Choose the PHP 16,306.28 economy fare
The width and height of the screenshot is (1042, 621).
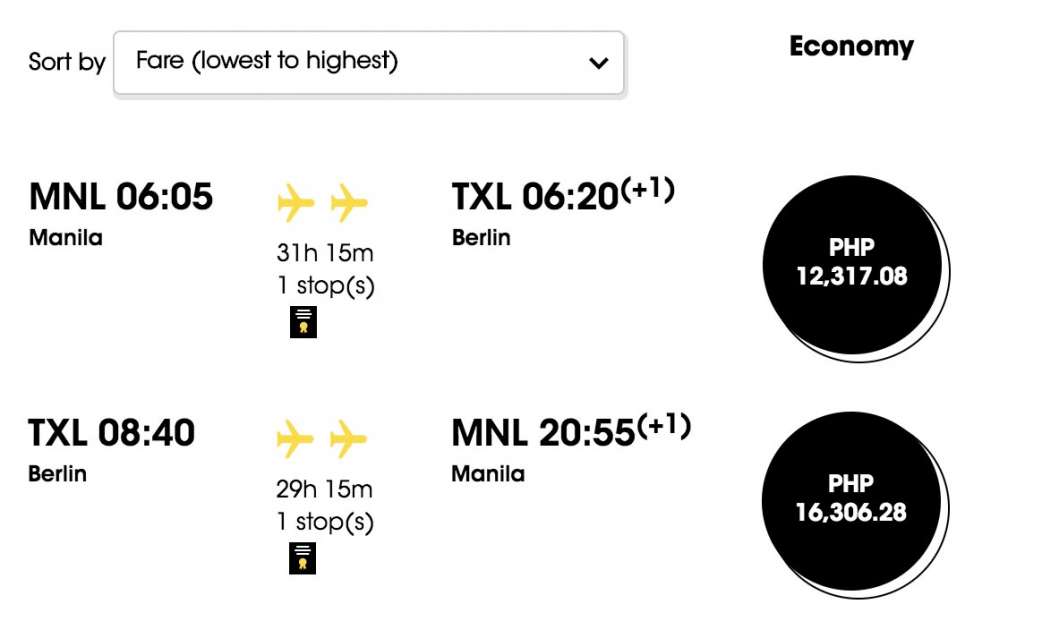coord(852,499)
